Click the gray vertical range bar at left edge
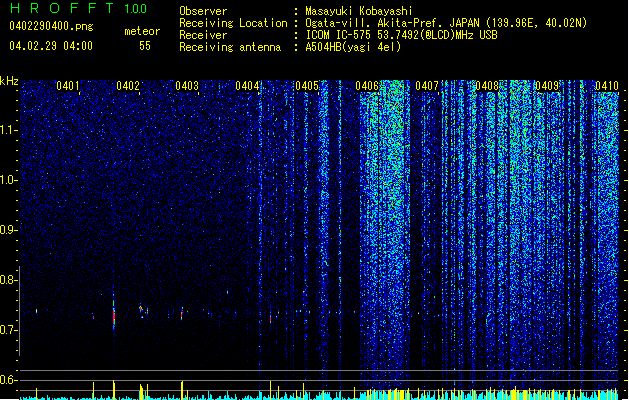 pos(19,311)
